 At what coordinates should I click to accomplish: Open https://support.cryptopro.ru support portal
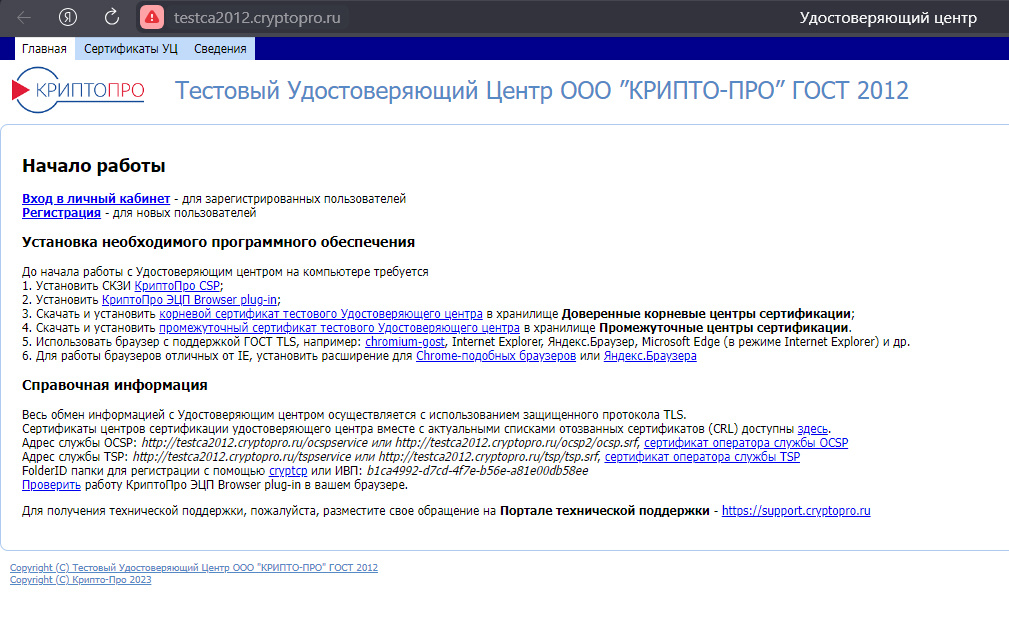795,510
